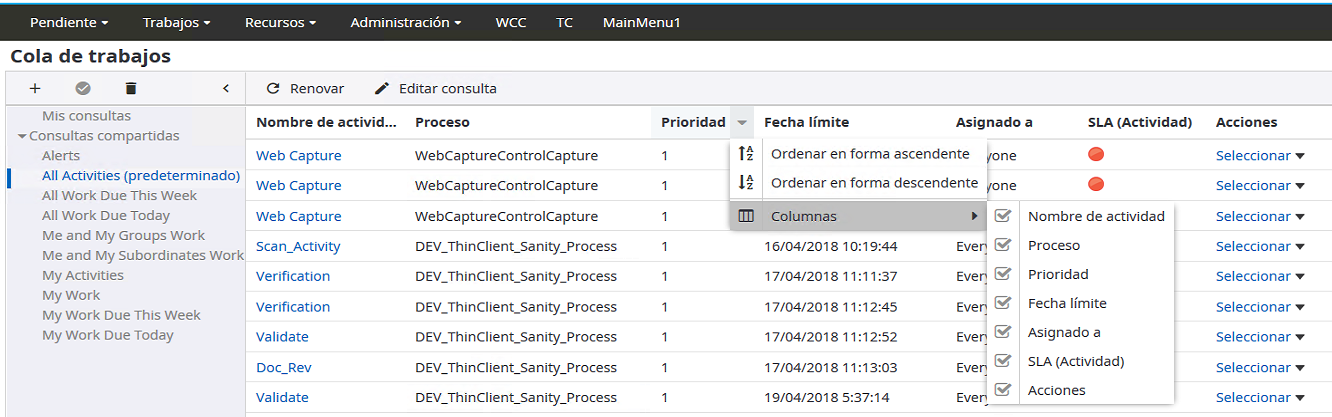Image resolution: width=1332 pixels, height=417 pixels.
Task: Select the My Work Due Today query
Action: pos(107,335)
